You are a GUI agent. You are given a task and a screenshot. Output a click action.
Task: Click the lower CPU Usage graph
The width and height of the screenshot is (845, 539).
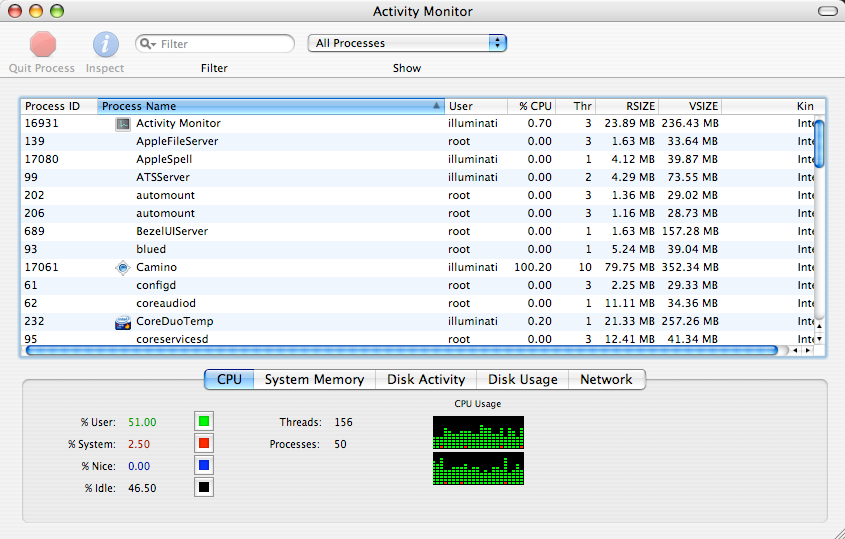pyautogui.click(x=478, y=468)
